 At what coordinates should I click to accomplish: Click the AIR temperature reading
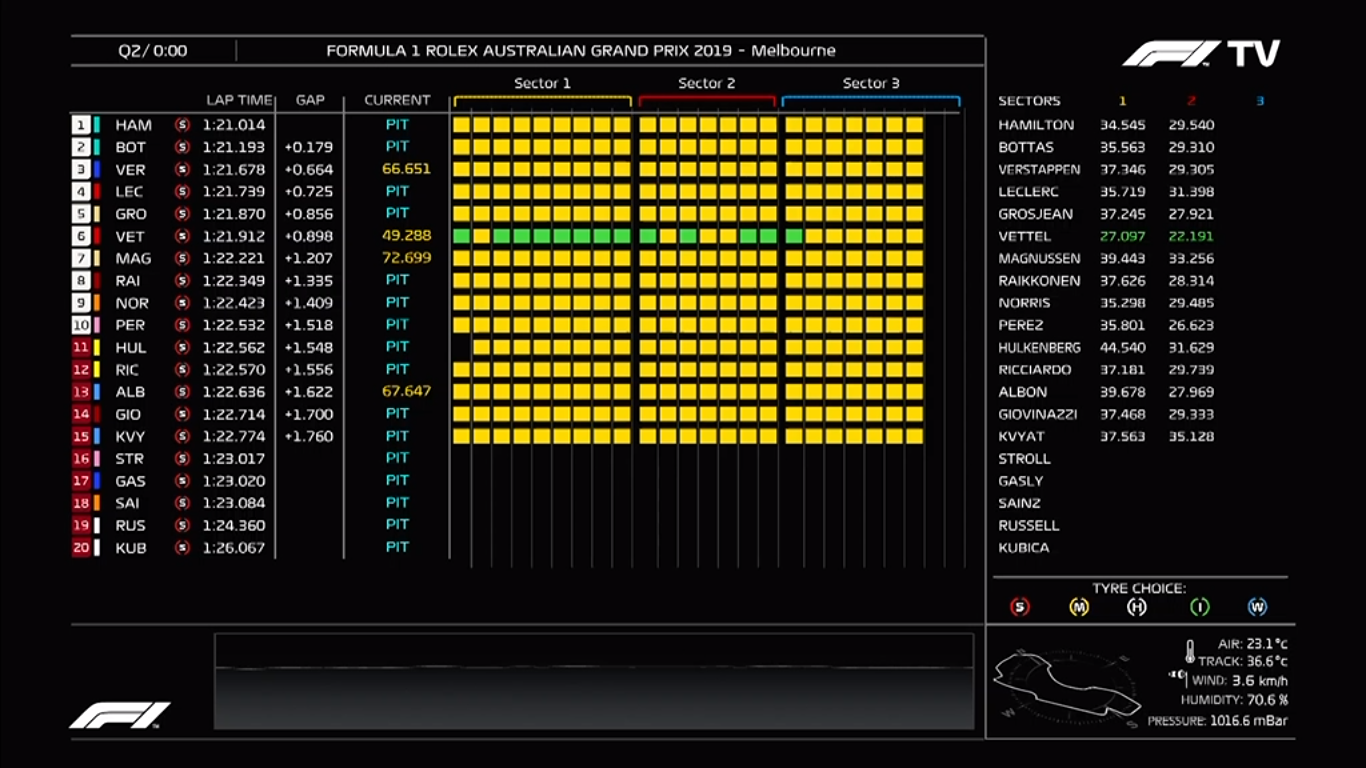pyautogui.click(x=1253, y=645)
